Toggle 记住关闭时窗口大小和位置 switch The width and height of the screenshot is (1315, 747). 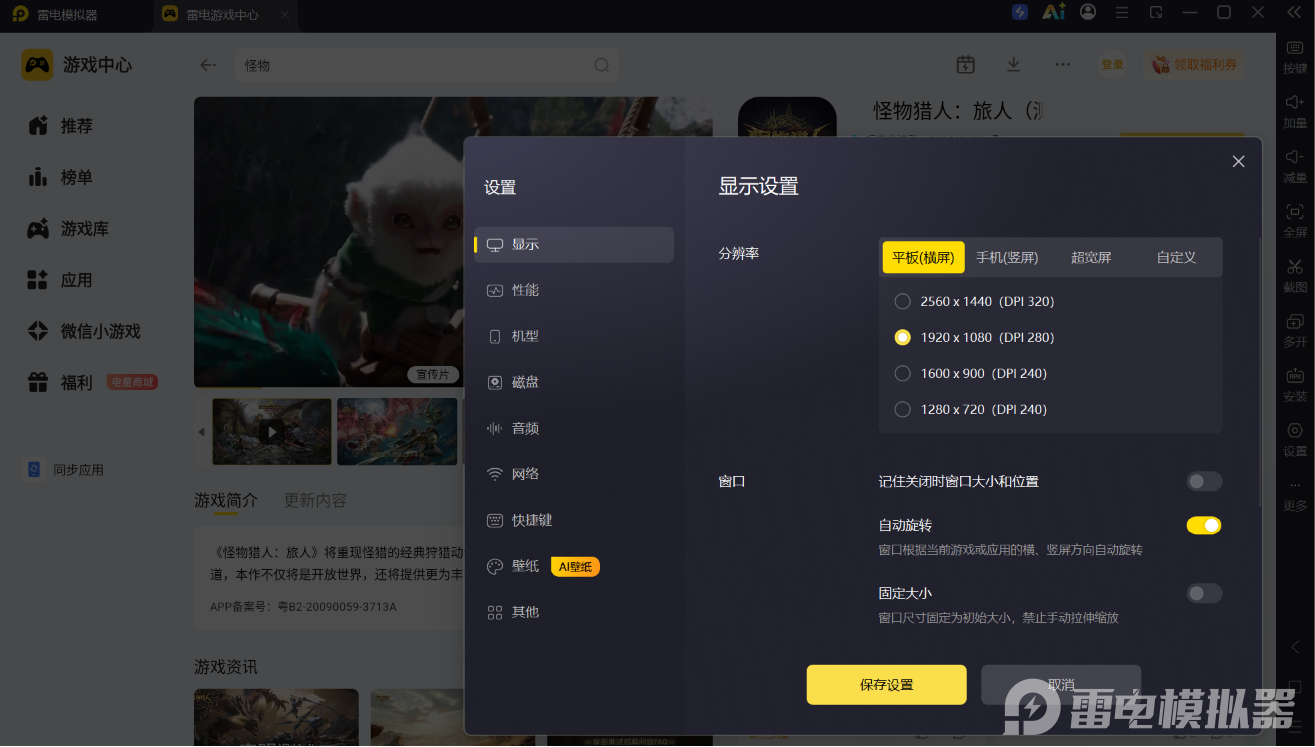pos(1204,481)
